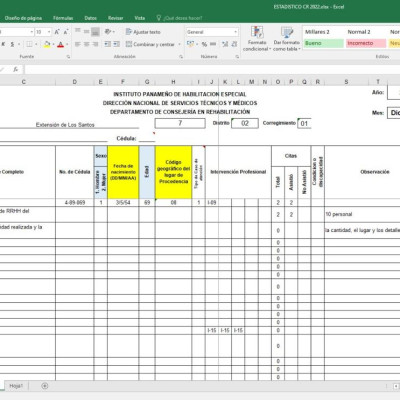Increase font size with the enlarge A icon
The width and height of the screenshot is (400, 400).
[x=57, y=32]
